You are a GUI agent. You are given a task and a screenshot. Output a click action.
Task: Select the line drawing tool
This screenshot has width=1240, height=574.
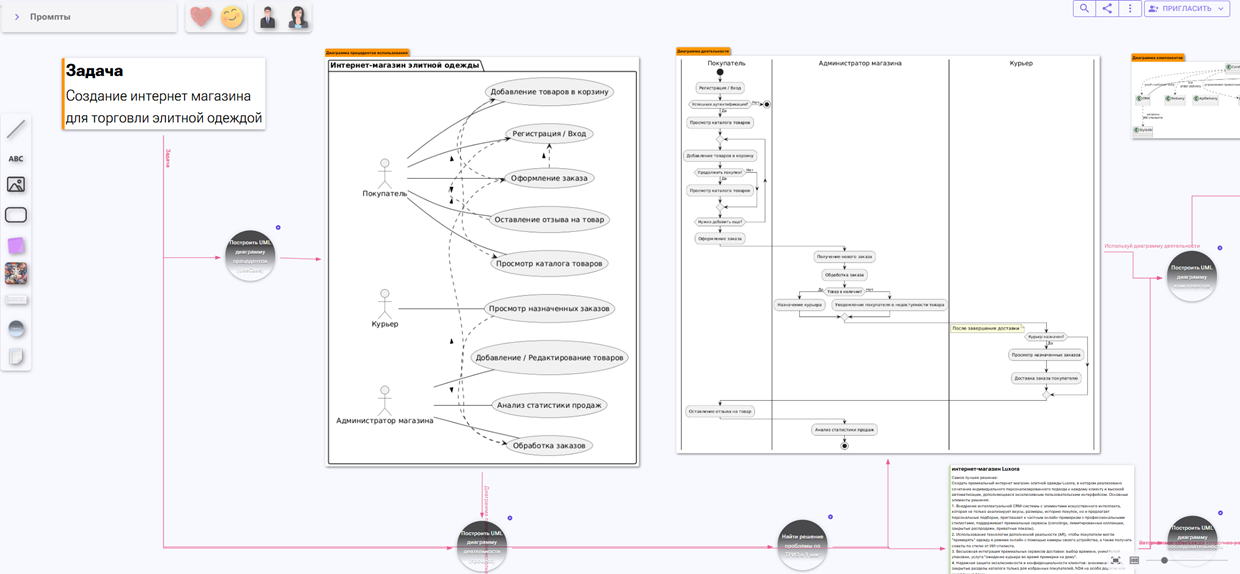pos(16,129)
